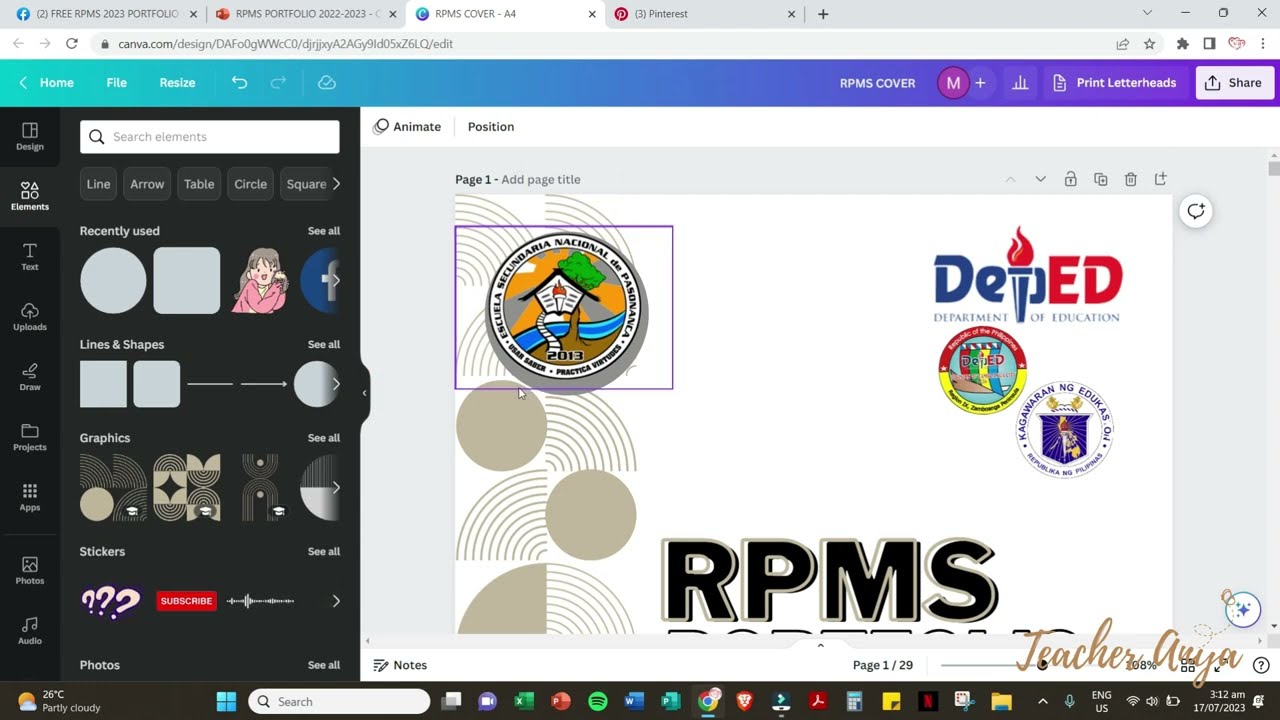Go back to Home
This screenshot has height=720, width=1280.
click(47, 83)
